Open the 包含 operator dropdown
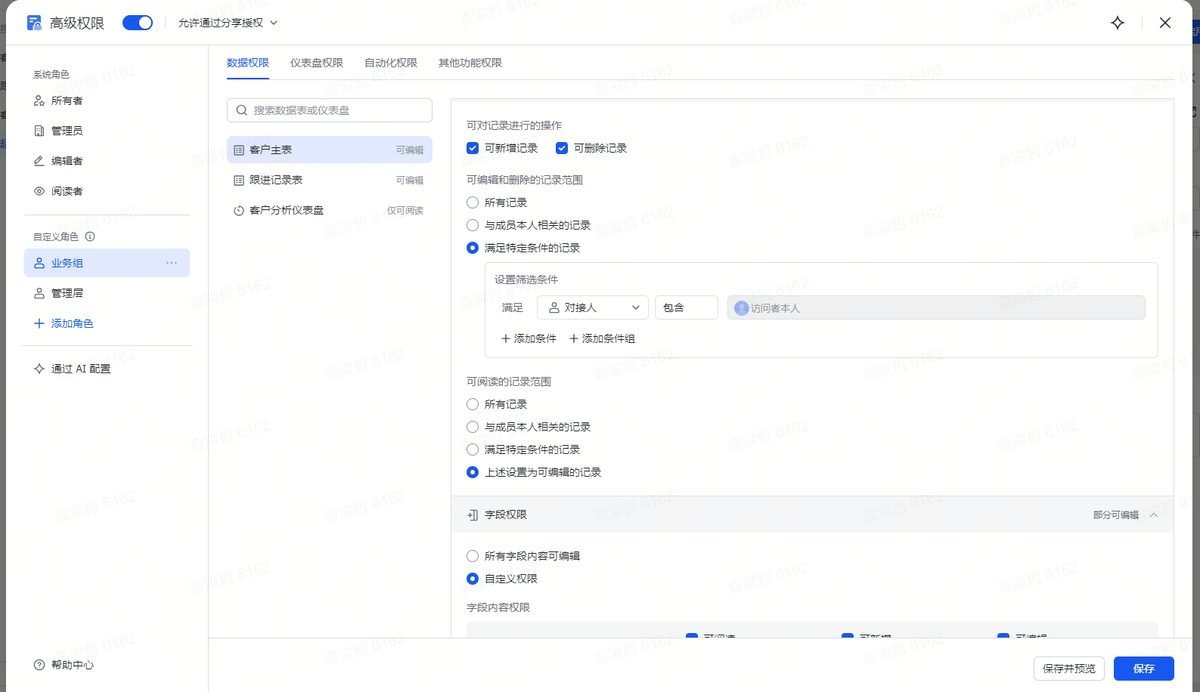1200x692 pixels. 686,308
